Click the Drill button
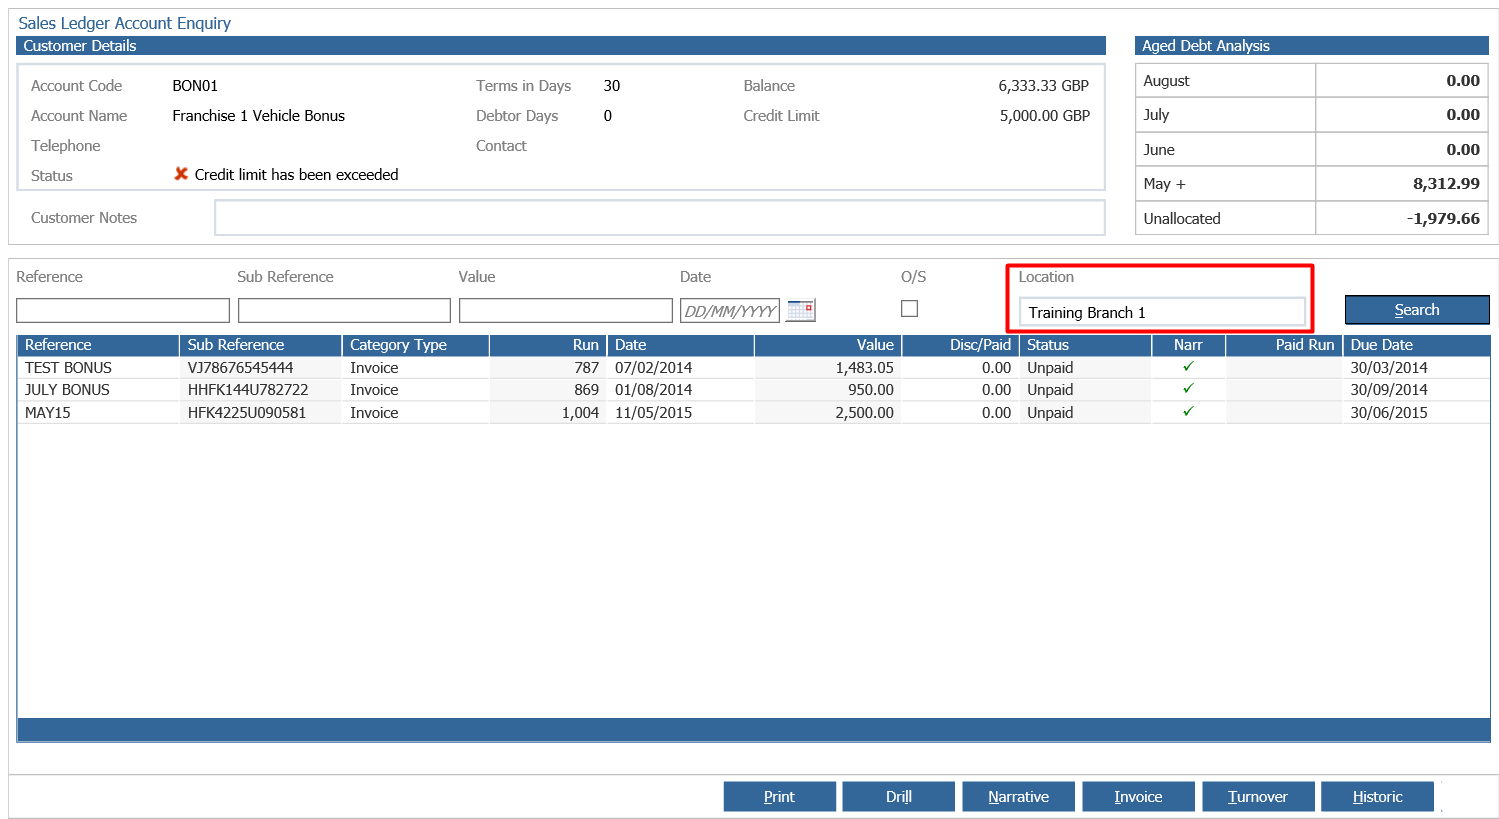 point(898,797)
